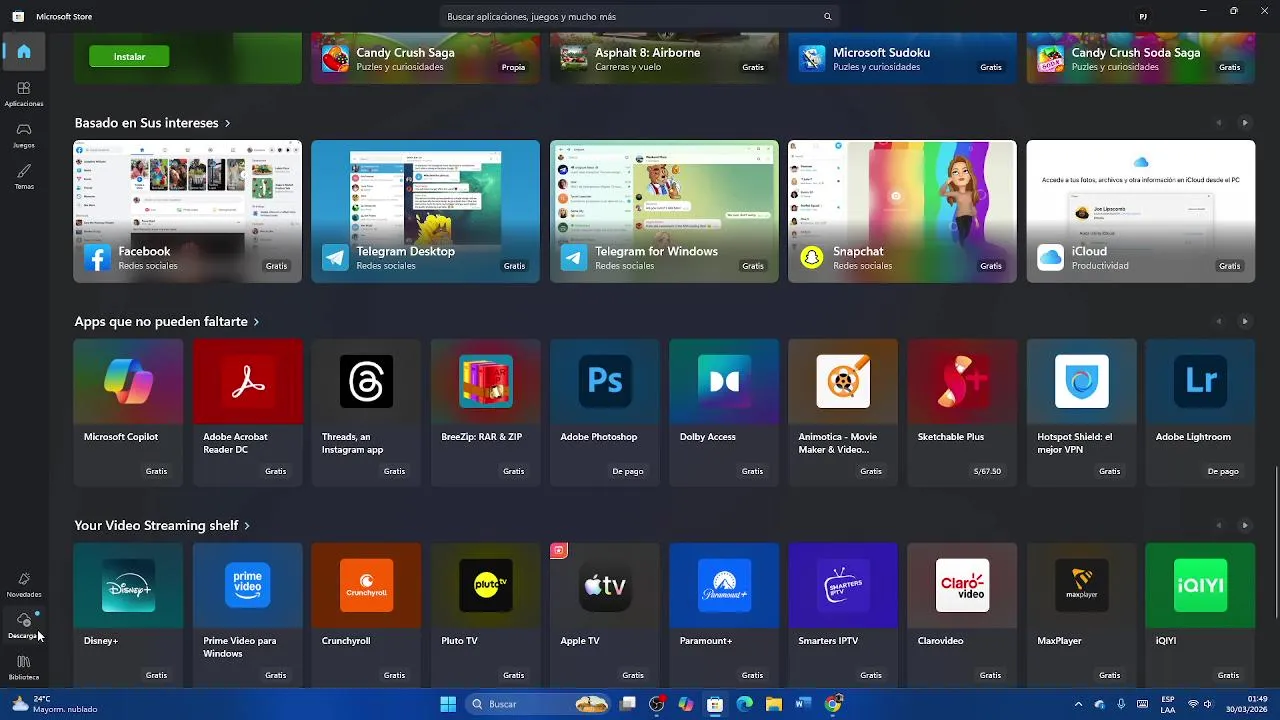
Task: Open the Adobe Lightroom tile
Action: pyautogui.click(x=1200, y=412)
